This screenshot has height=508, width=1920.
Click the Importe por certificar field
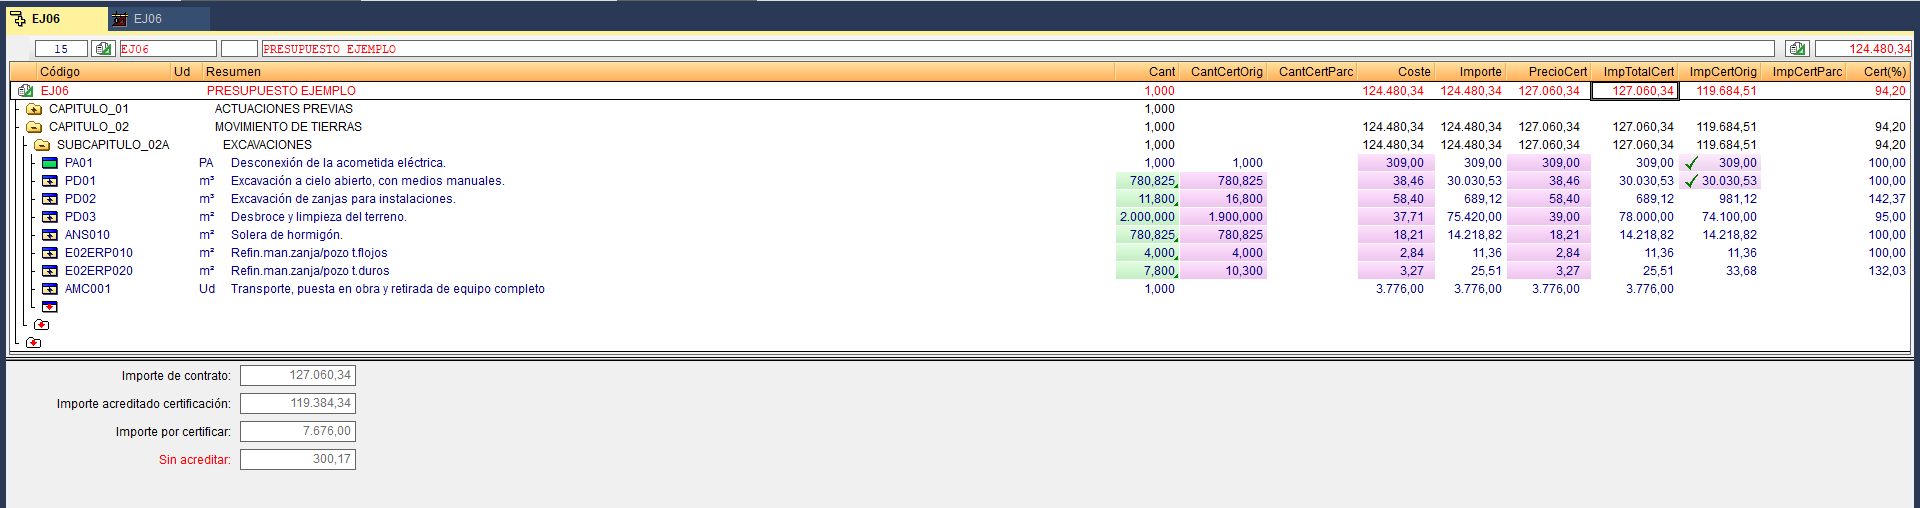coord(298,431)
